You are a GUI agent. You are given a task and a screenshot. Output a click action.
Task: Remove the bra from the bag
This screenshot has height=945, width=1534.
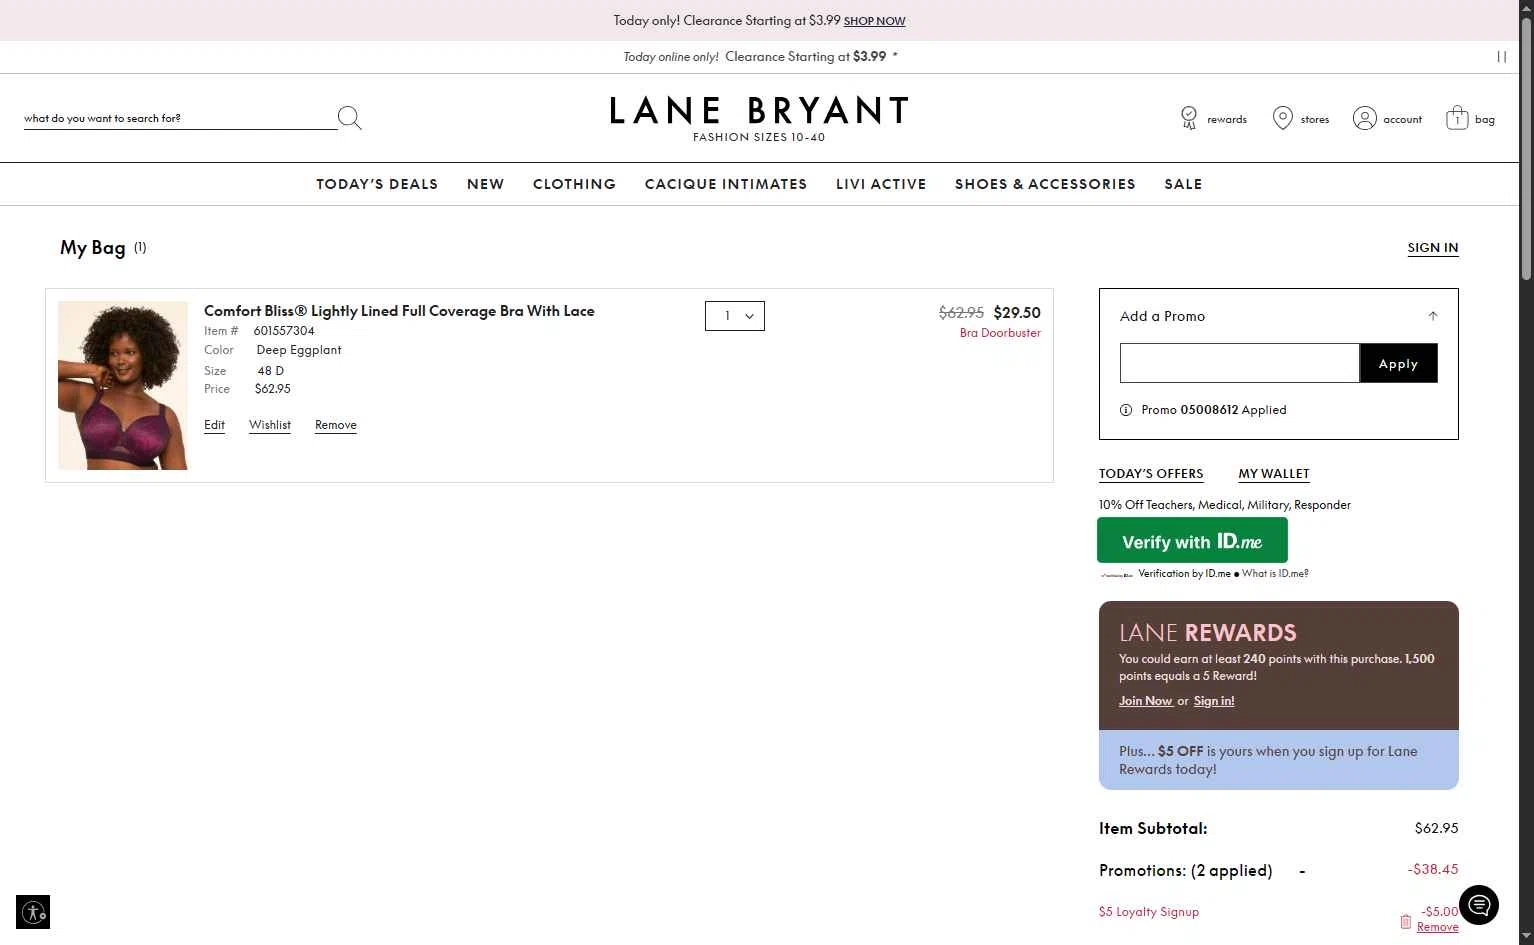coord(336,425)
